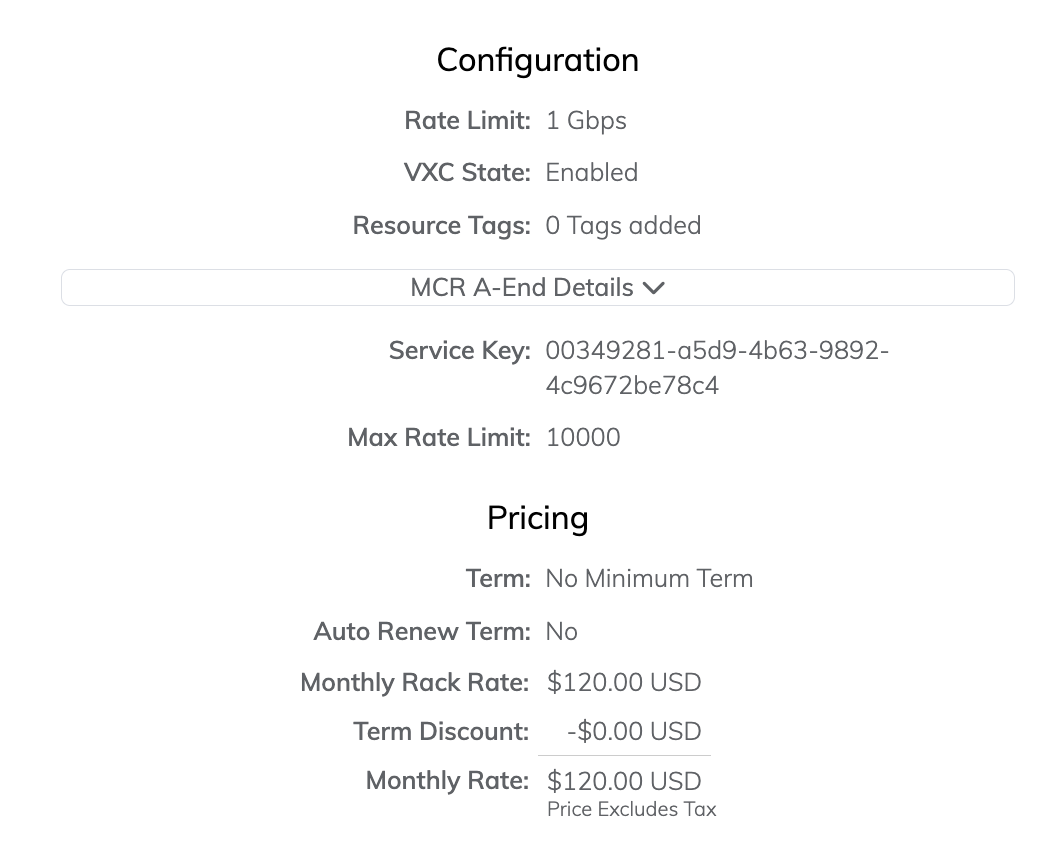Click the Rate Limit label
This screenshot has width=1064, height=848.
467,121
